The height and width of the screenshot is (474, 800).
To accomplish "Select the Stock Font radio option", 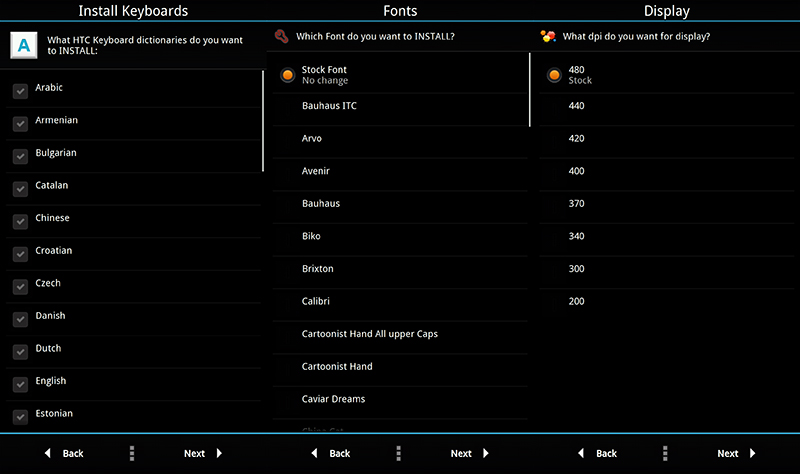I will click(x=287, y=74).
